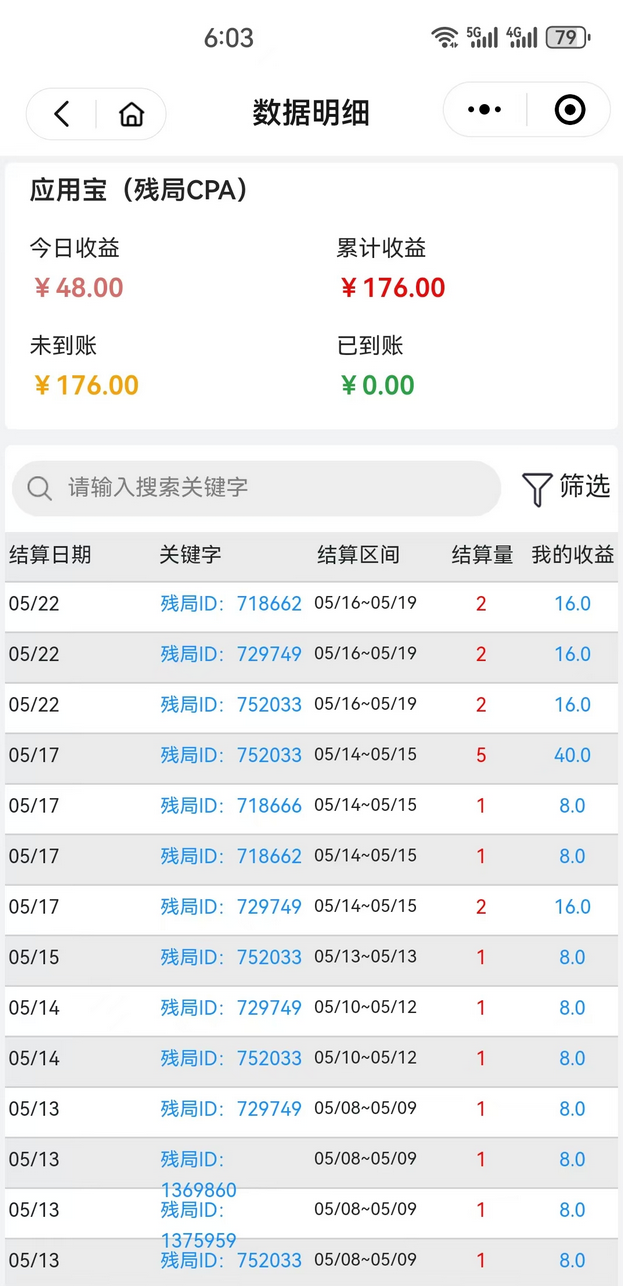Tap the 结算日期 column header
623x1286 pixels.
click(x=50, y=555)
